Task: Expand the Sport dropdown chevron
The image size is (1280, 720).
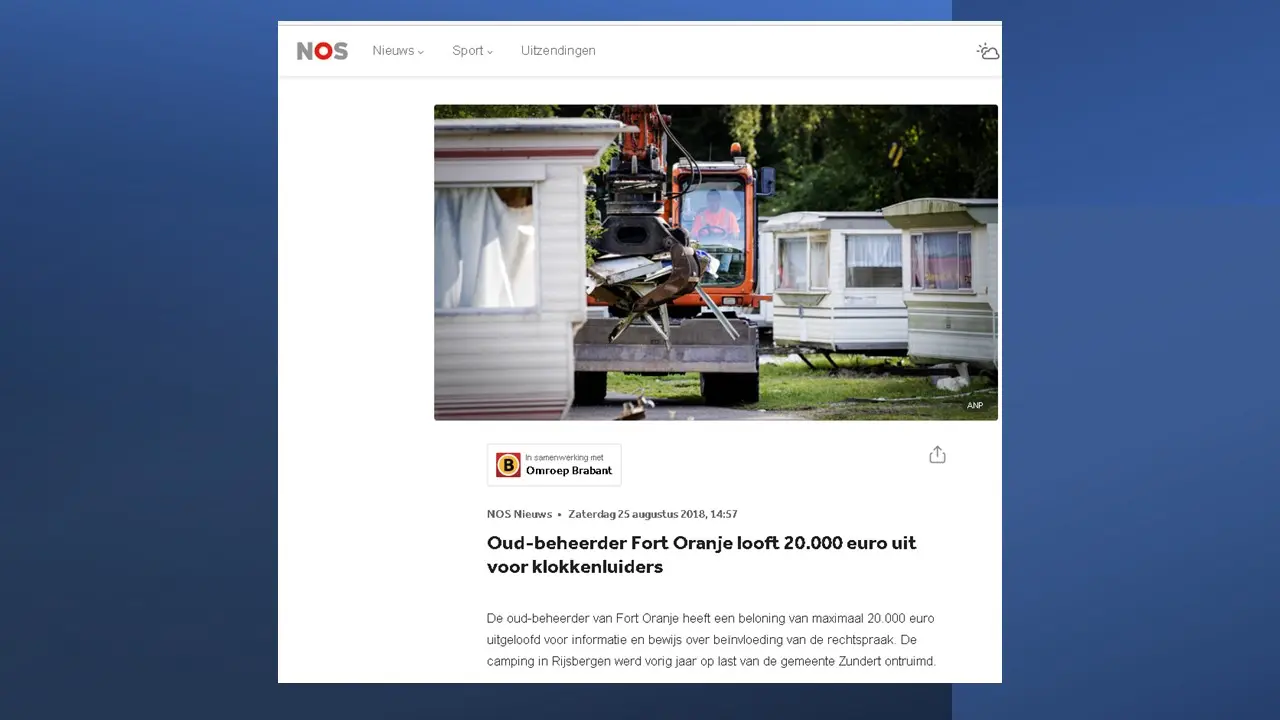Action: pyautogui.click(x=490, y=52)
